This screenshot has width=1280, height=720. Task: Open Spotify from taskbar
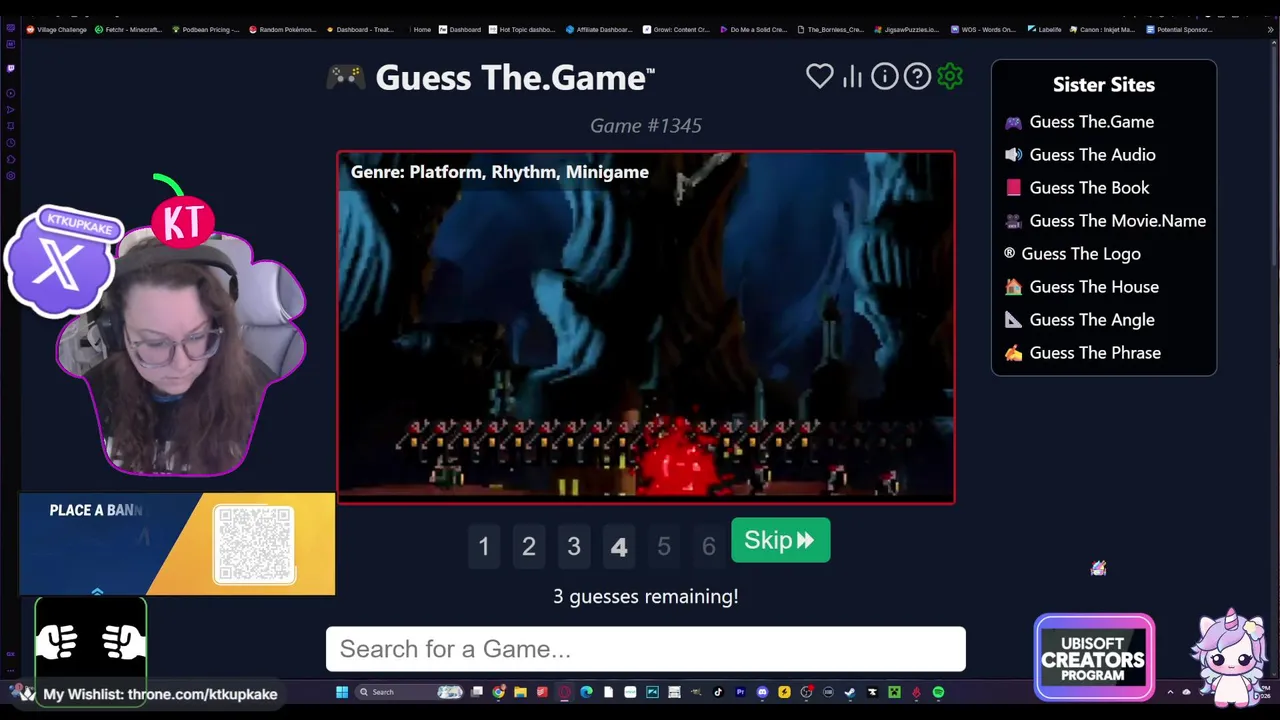[x=938, y=692]
